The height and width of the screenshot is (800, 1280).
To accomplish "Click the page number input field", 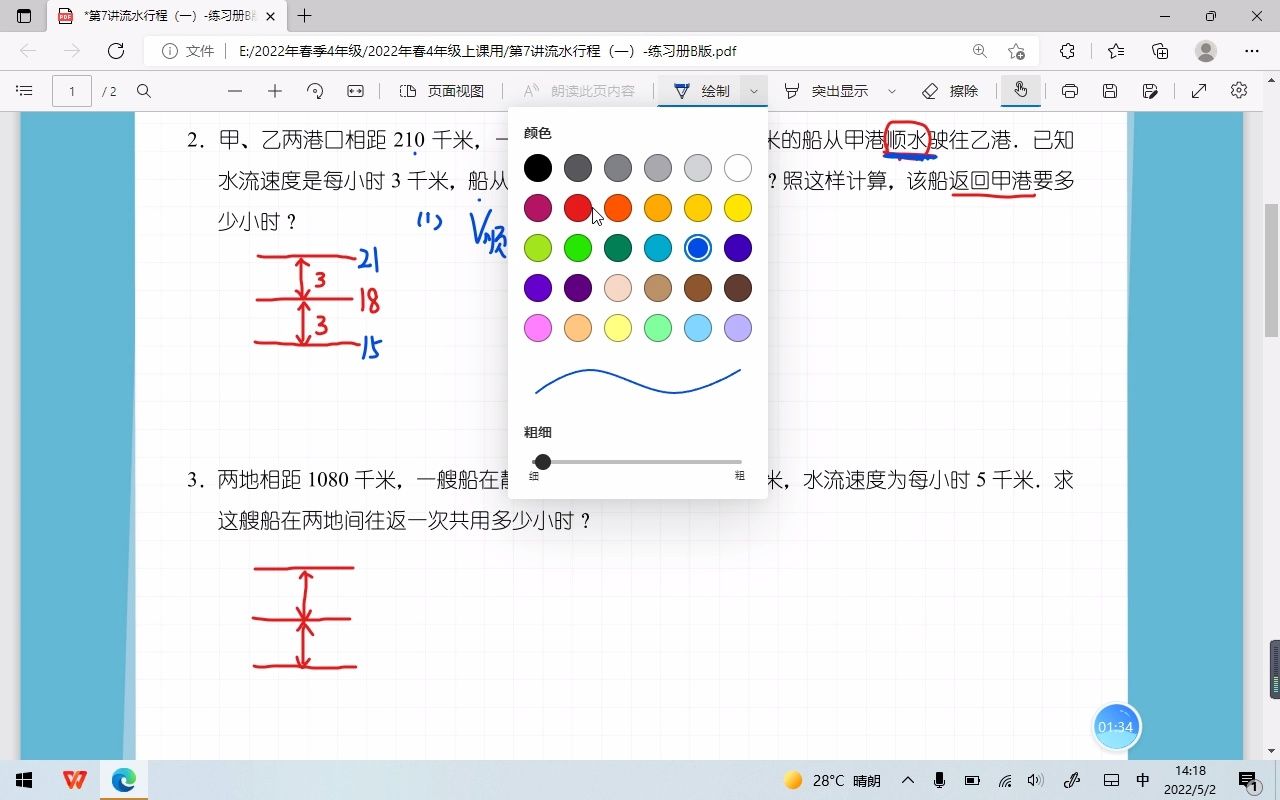I will (72, 91).
